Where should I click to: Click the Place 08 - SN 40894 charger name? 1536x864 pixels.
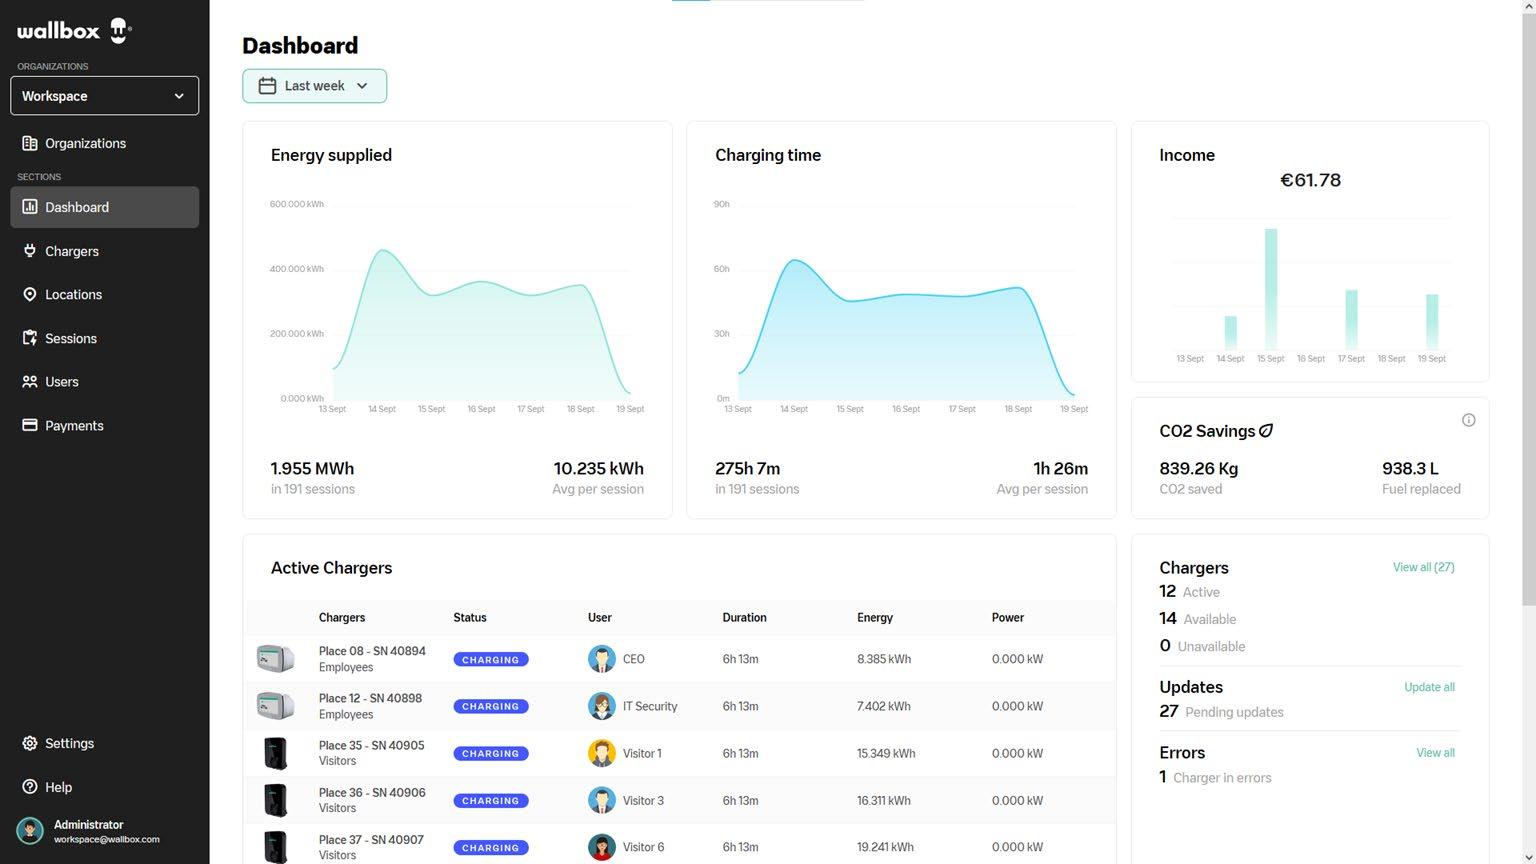point(372,651)
